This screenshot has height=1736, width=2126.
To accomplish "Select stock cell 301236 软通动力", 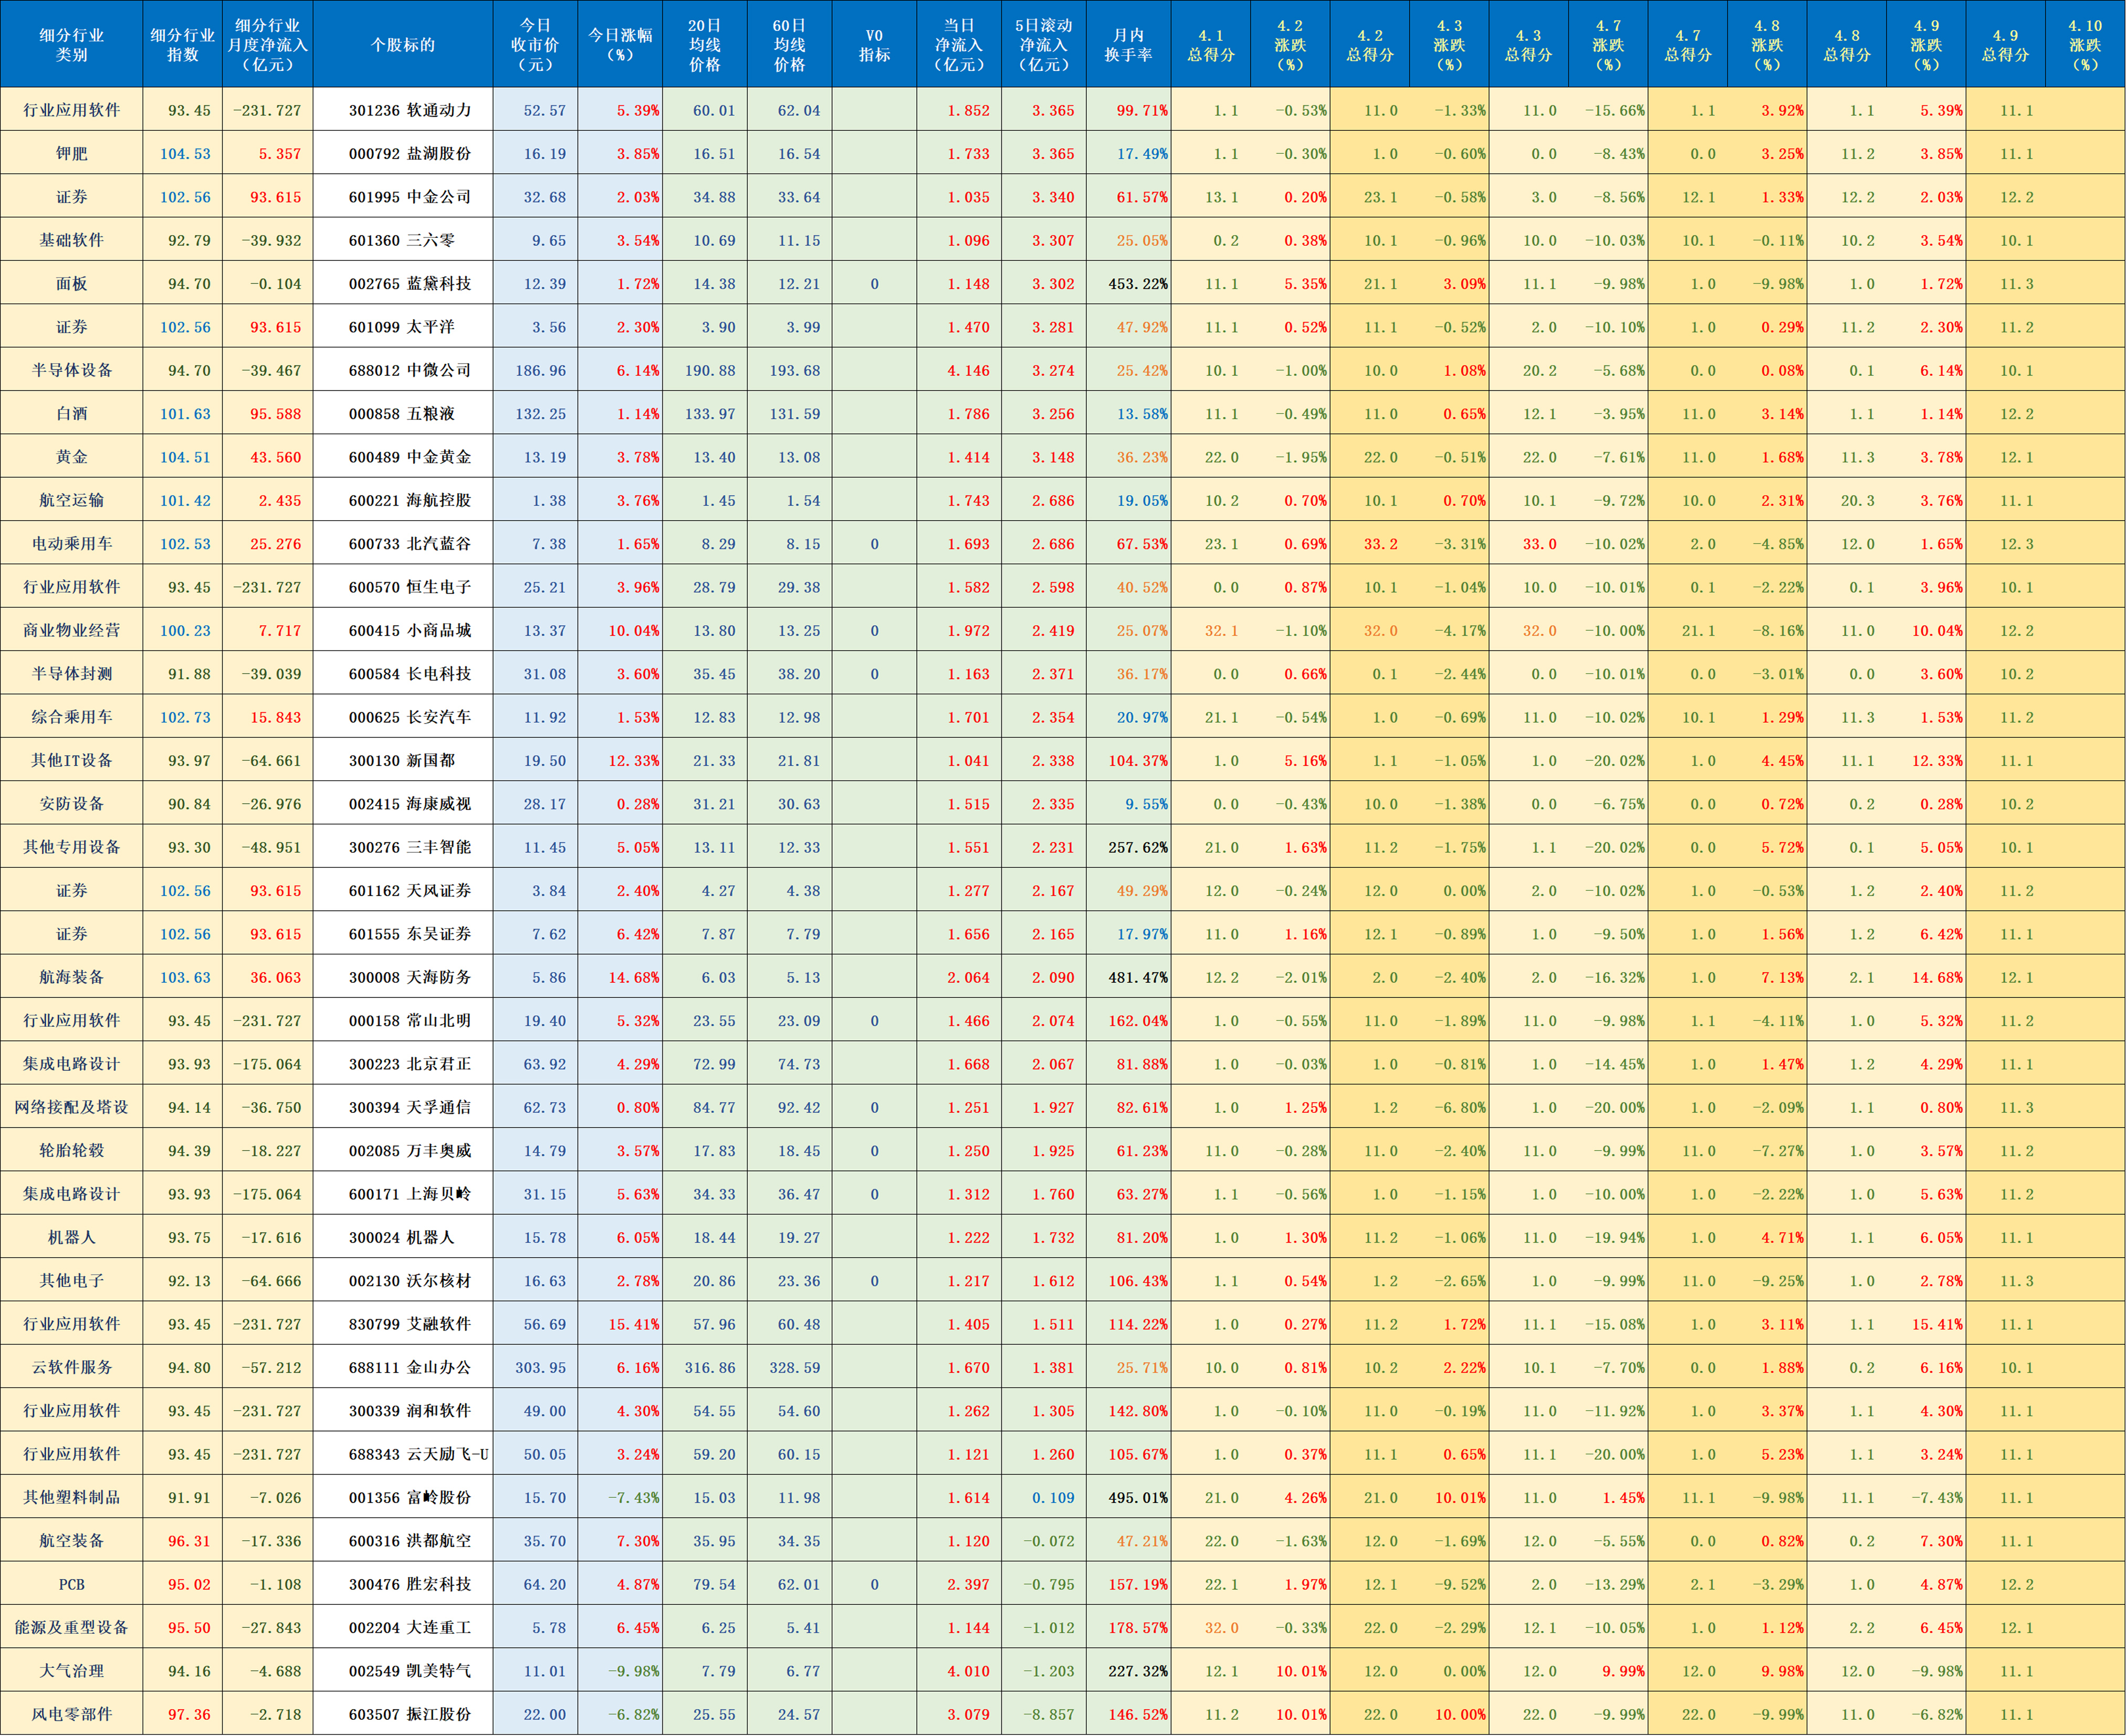I will pyautogui.click(x=403, y=110).
